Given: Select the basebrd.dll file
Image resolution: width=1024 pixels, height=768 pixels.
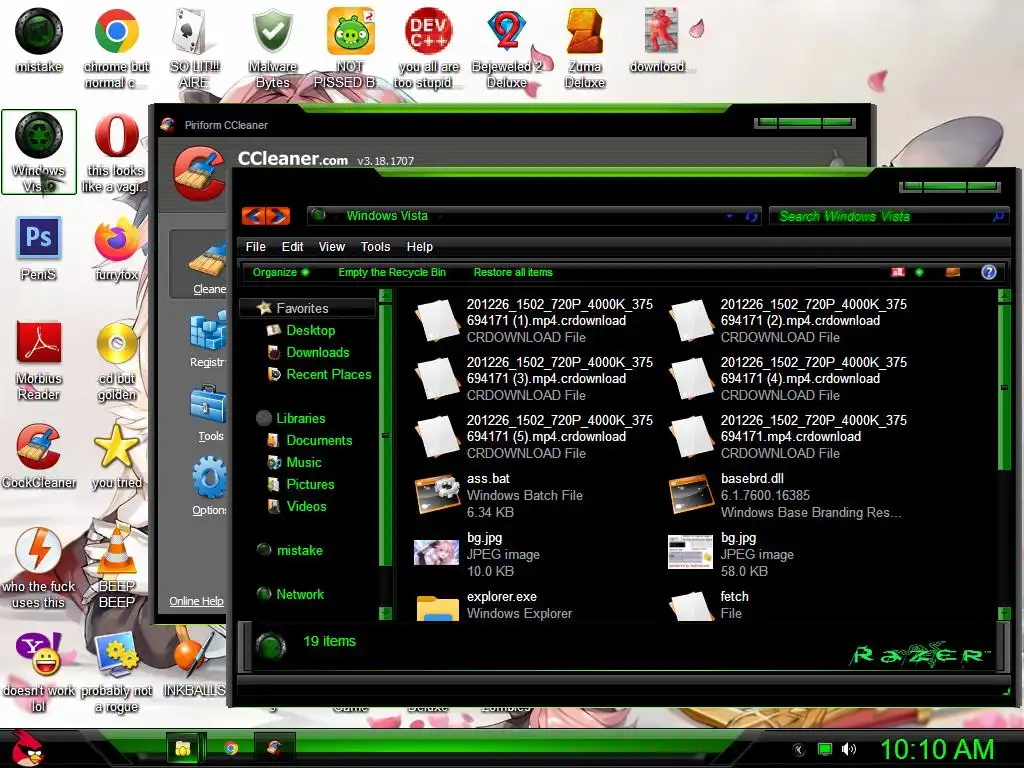Looking at the screenshot, I should [x=787, y=495].
